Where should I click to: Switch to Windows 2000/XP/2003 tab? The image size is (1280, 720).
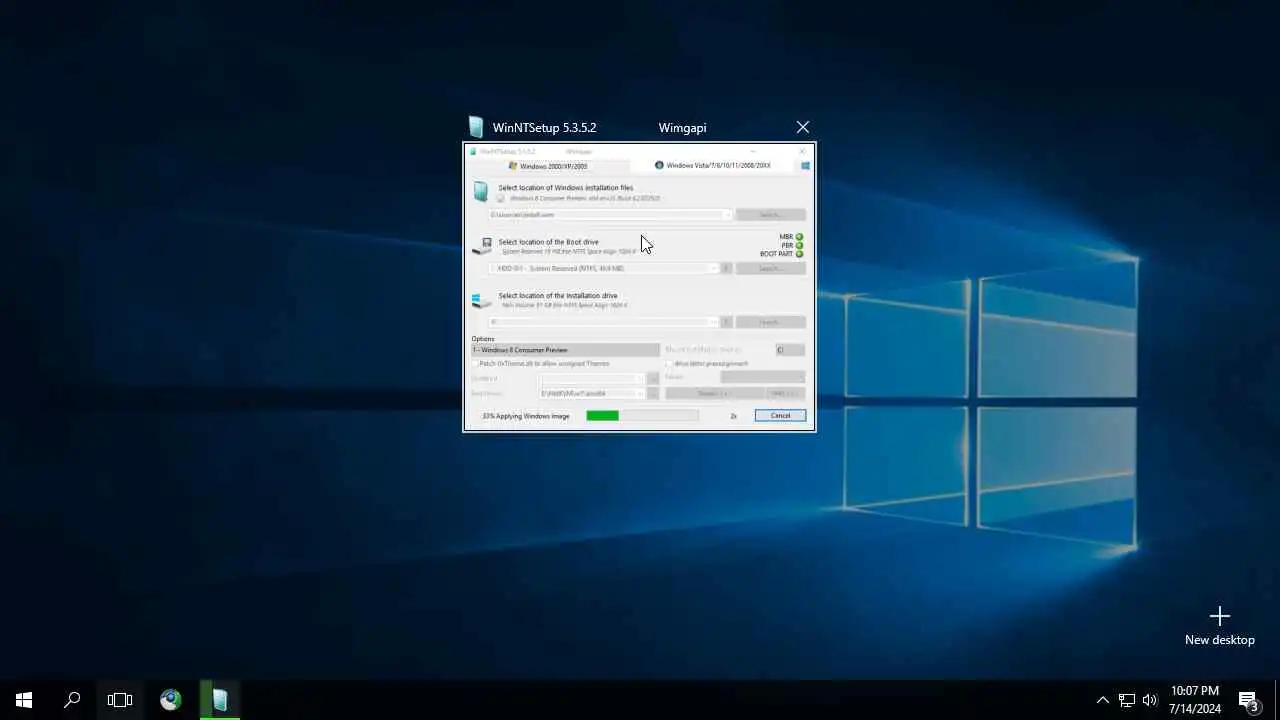pyautogui.click(x=548, y=166)
